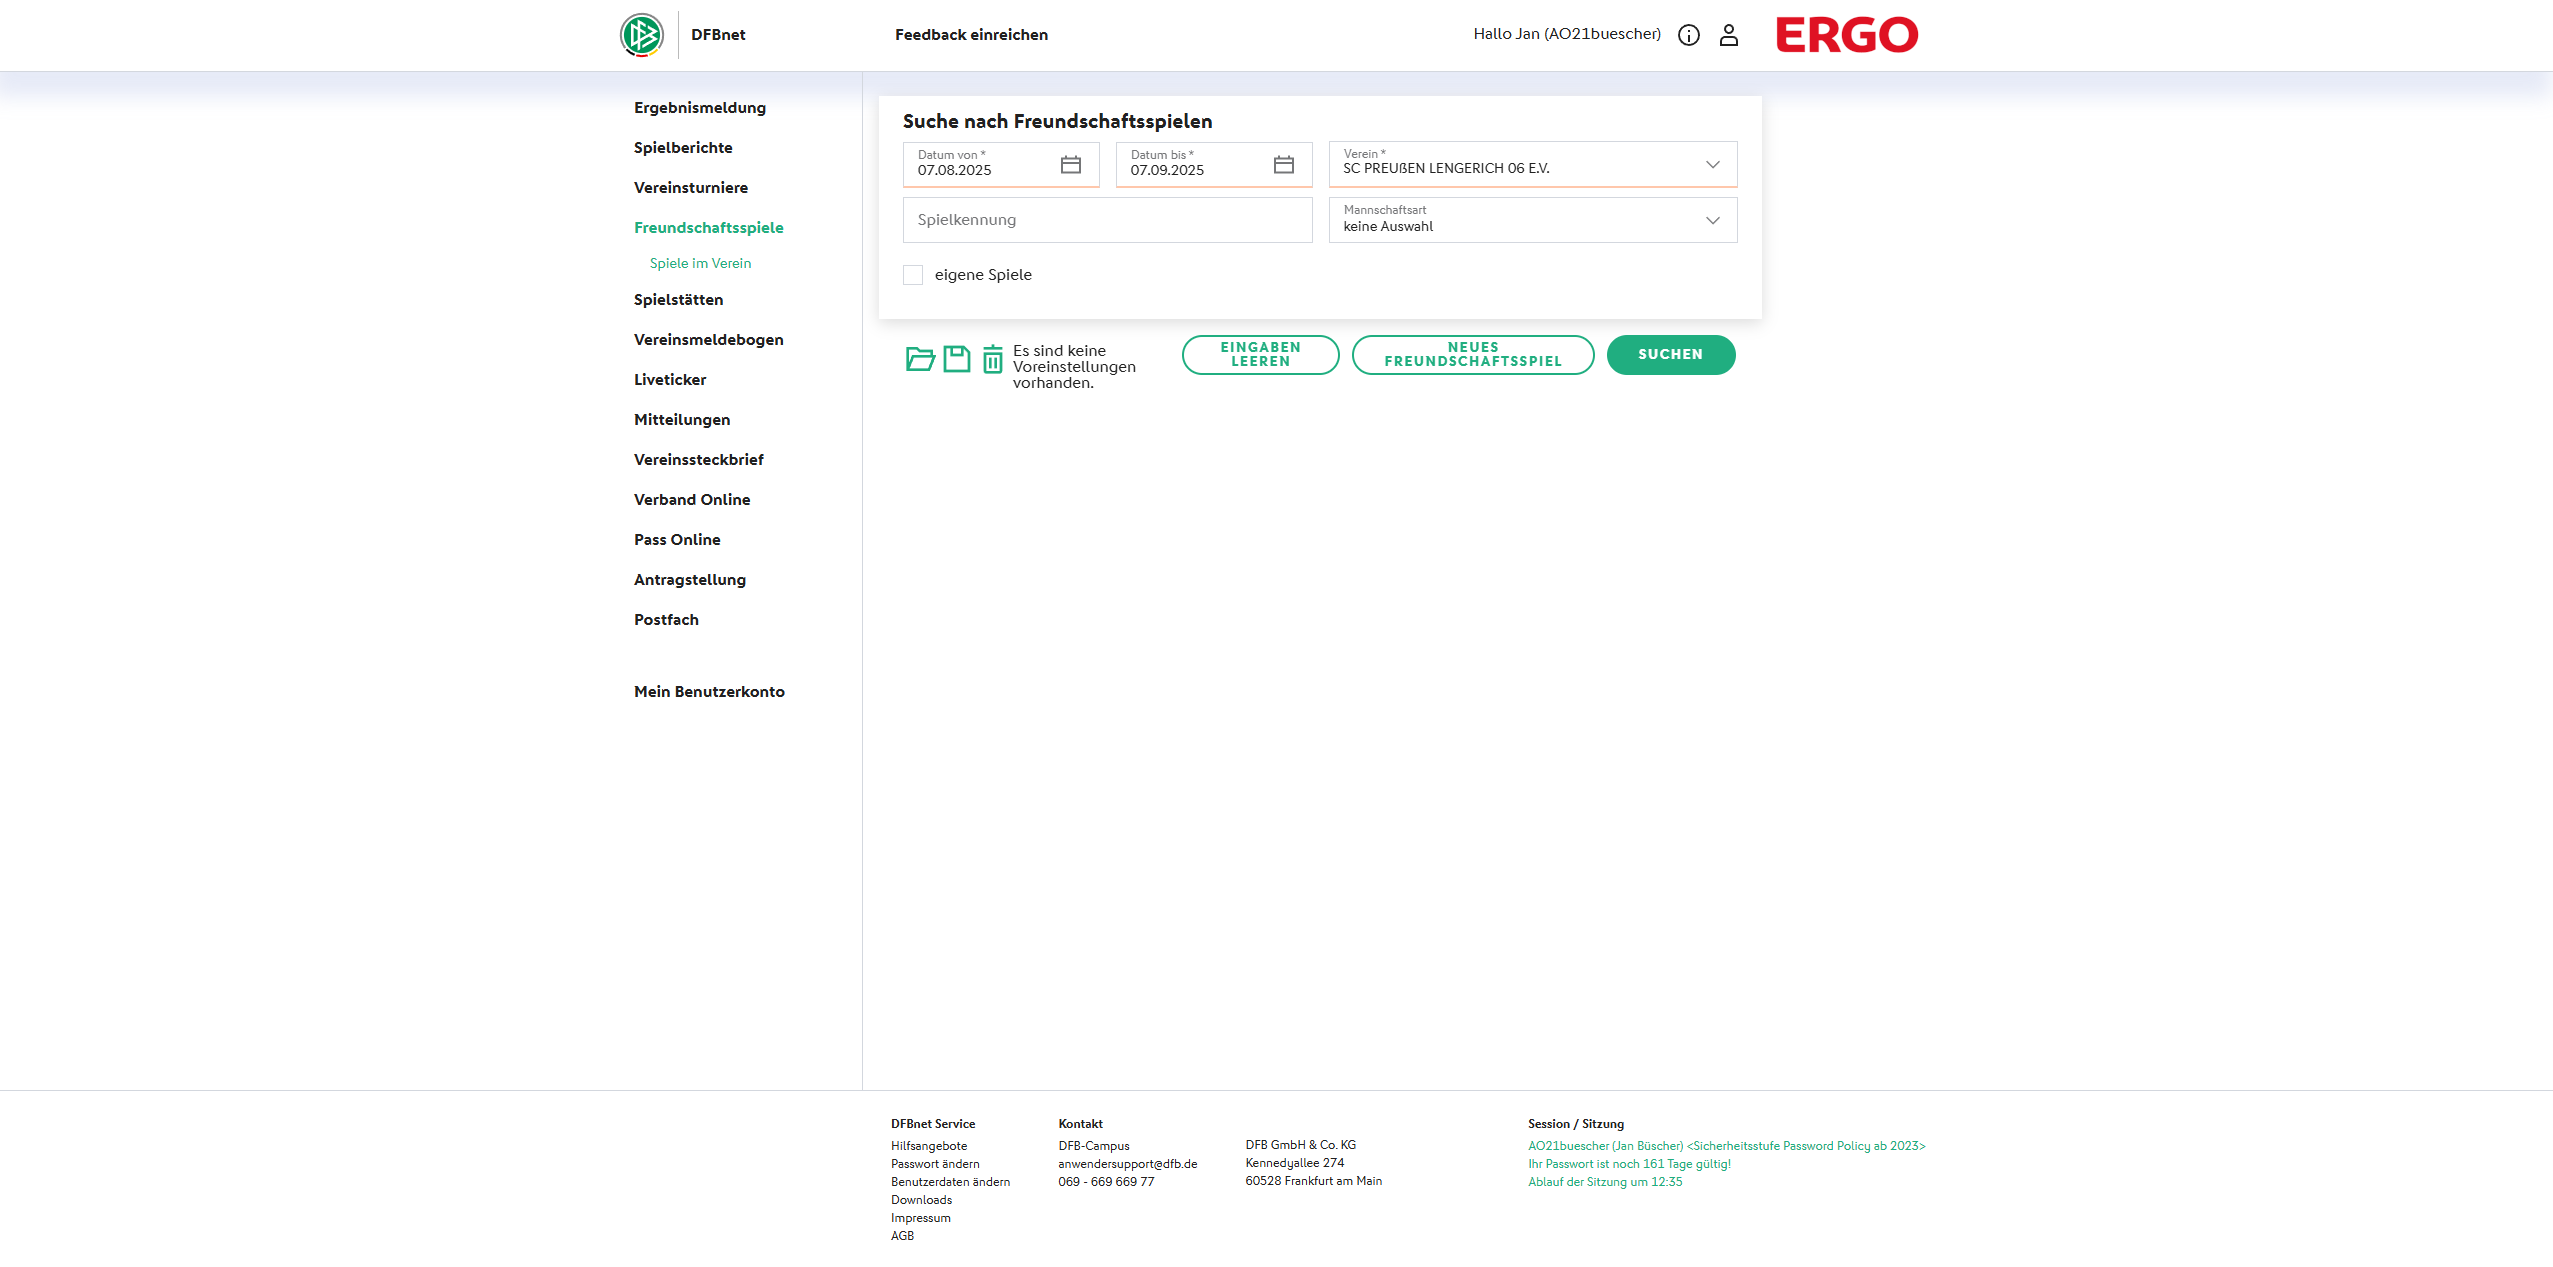2553x1267 pixels.
Task: Click NEUES FREUNDSCHAFTSSPIEL button
Action: pyautogui.click(x=1472, y=355)
